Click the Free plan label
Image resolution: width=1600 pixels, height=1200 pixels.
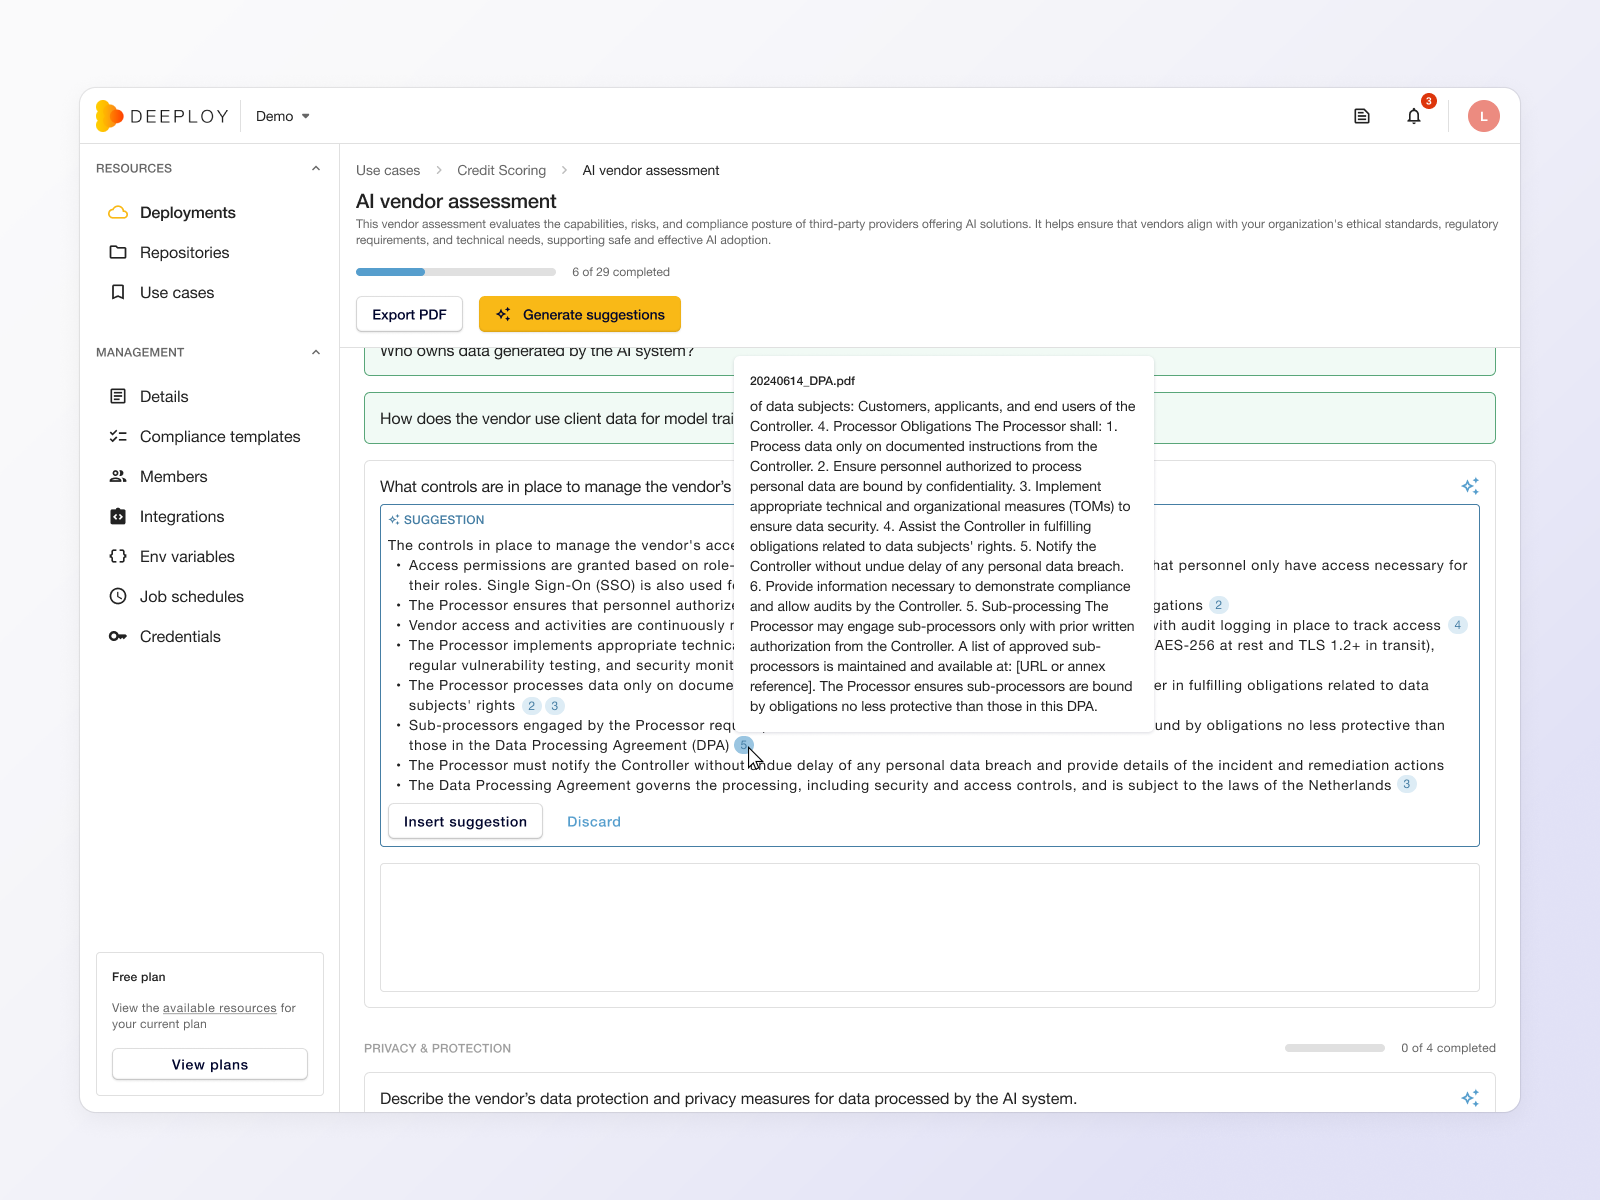[139, 977]
